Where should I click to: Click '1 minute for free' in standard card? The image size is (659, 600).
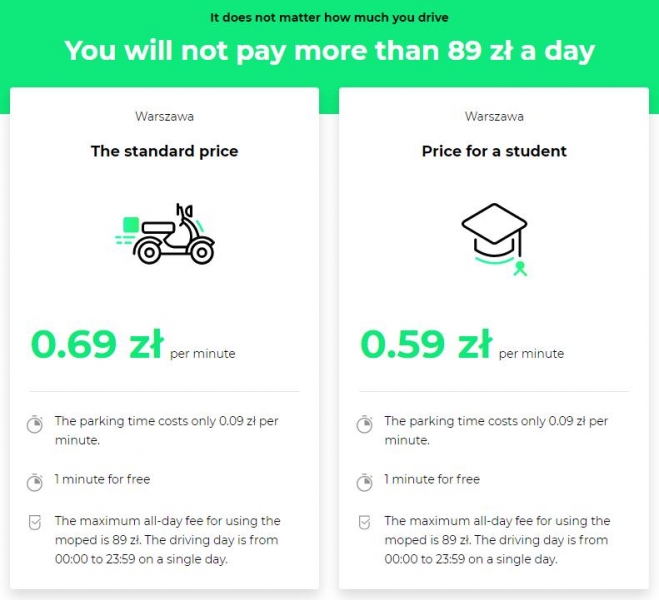[x=102, y=479]
